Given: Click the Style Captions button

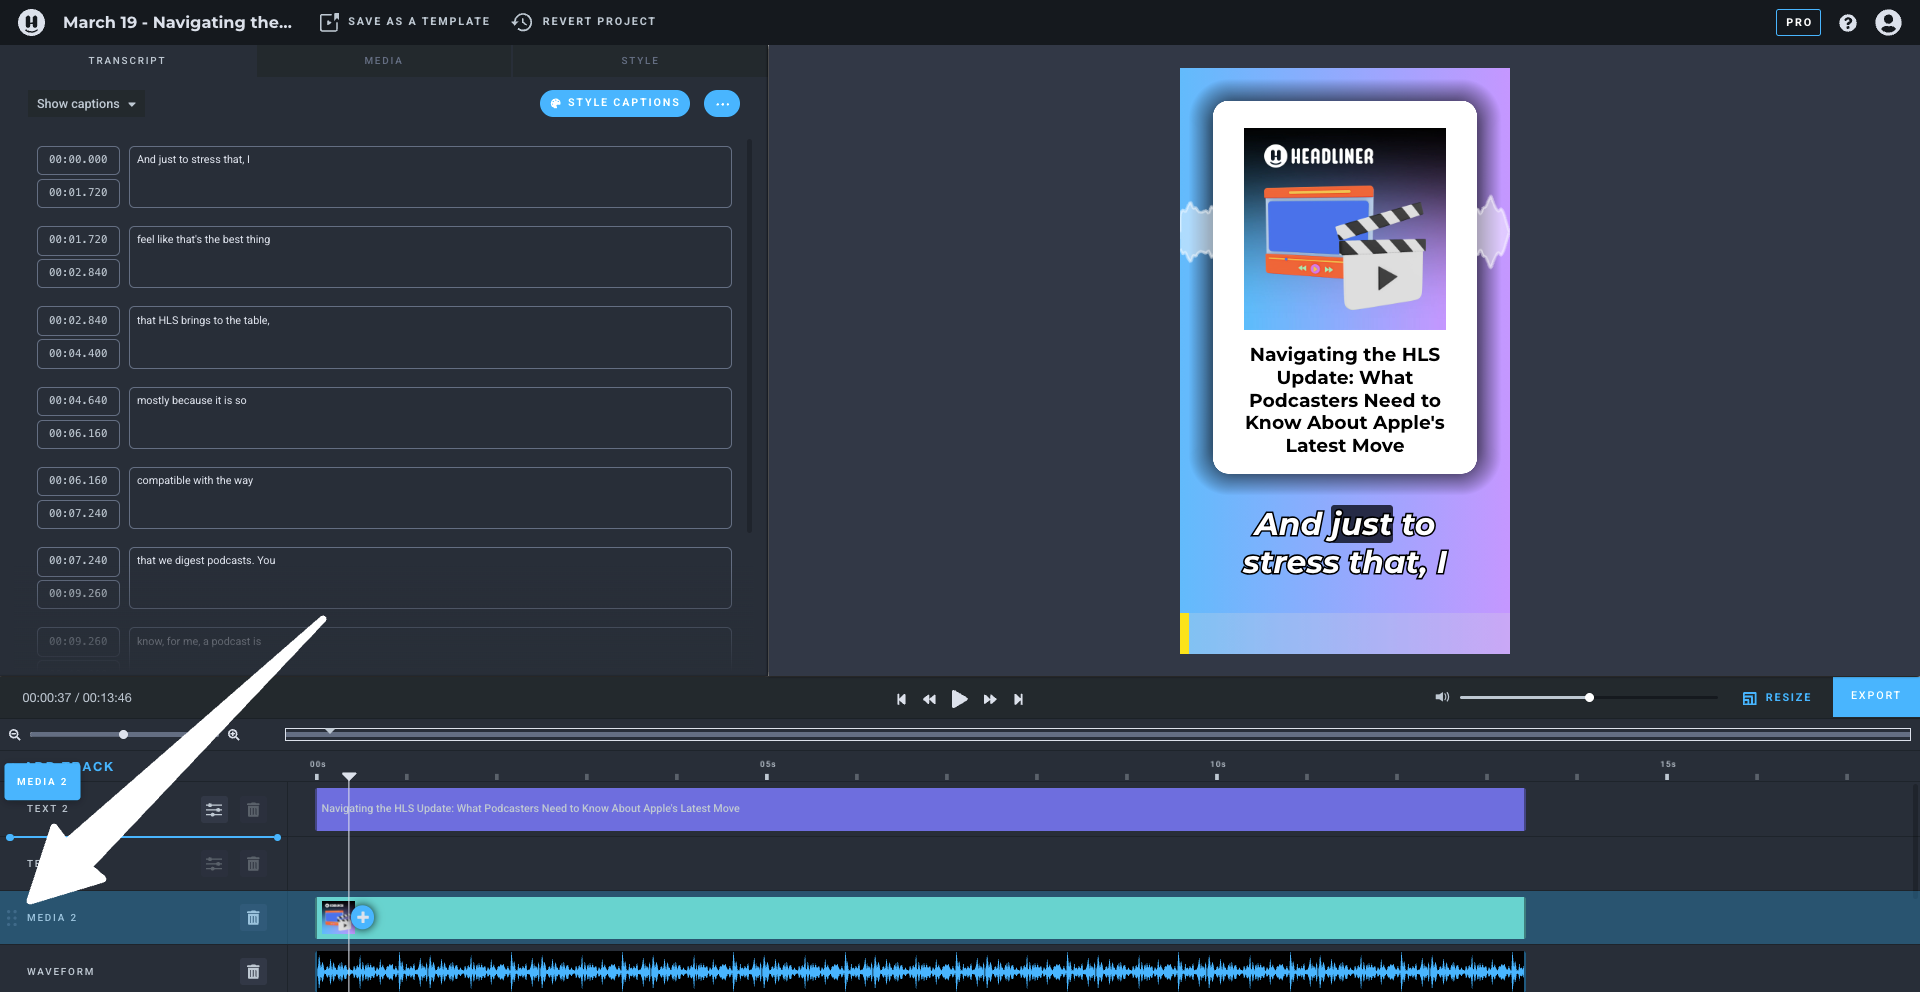Looking at the screenshot, I should coord(614,103).
